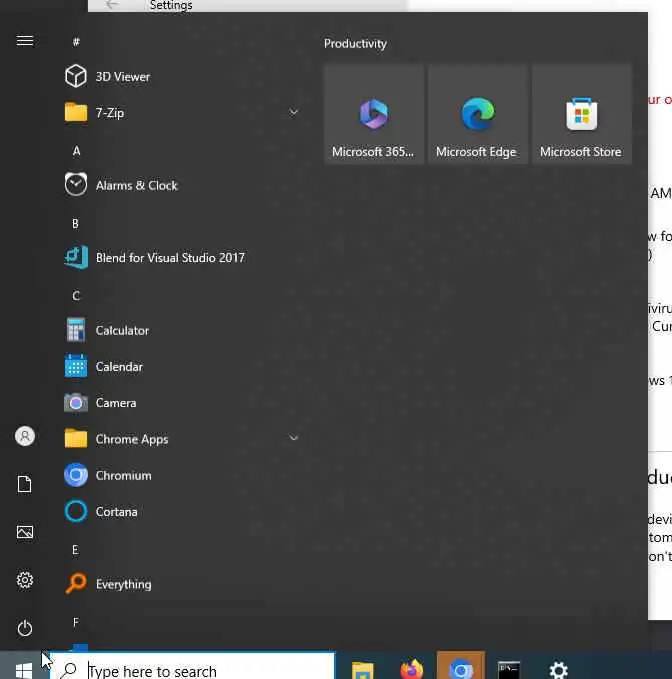Screen dimensions: 672x679
Task: Launch Chromium from app list
Action: click(180, 475)
